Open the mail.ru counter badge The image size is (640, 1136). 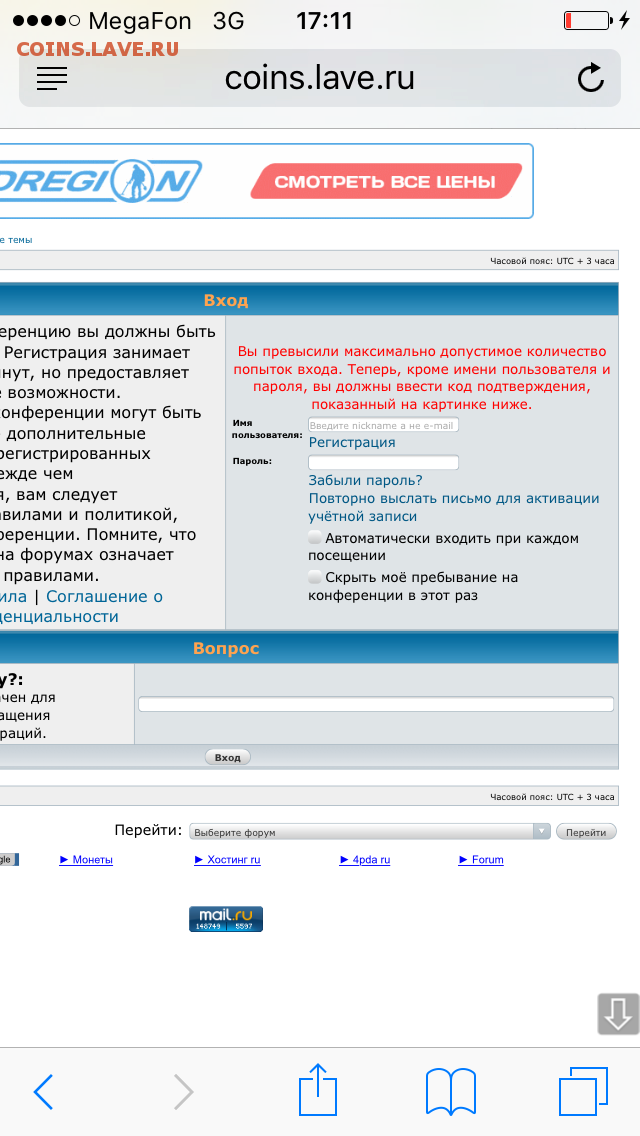coord(226,919)
